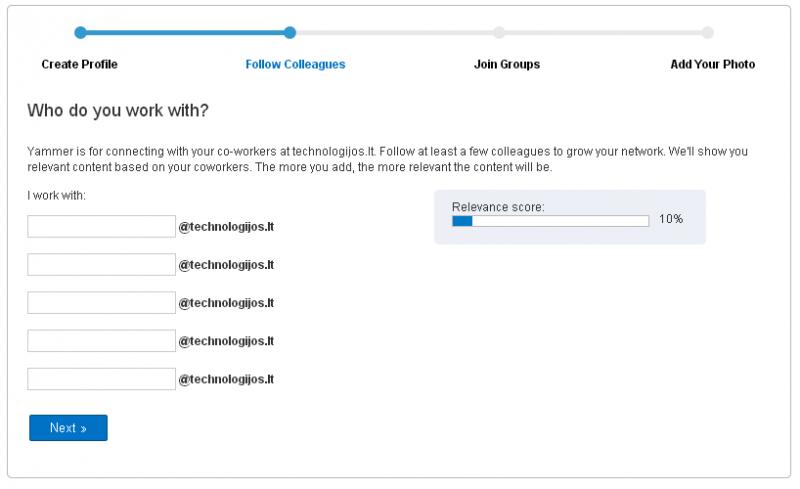Select the Follow Colleagues step label
The height and width of the screenshot is (489, 800).
click(295, 64)
